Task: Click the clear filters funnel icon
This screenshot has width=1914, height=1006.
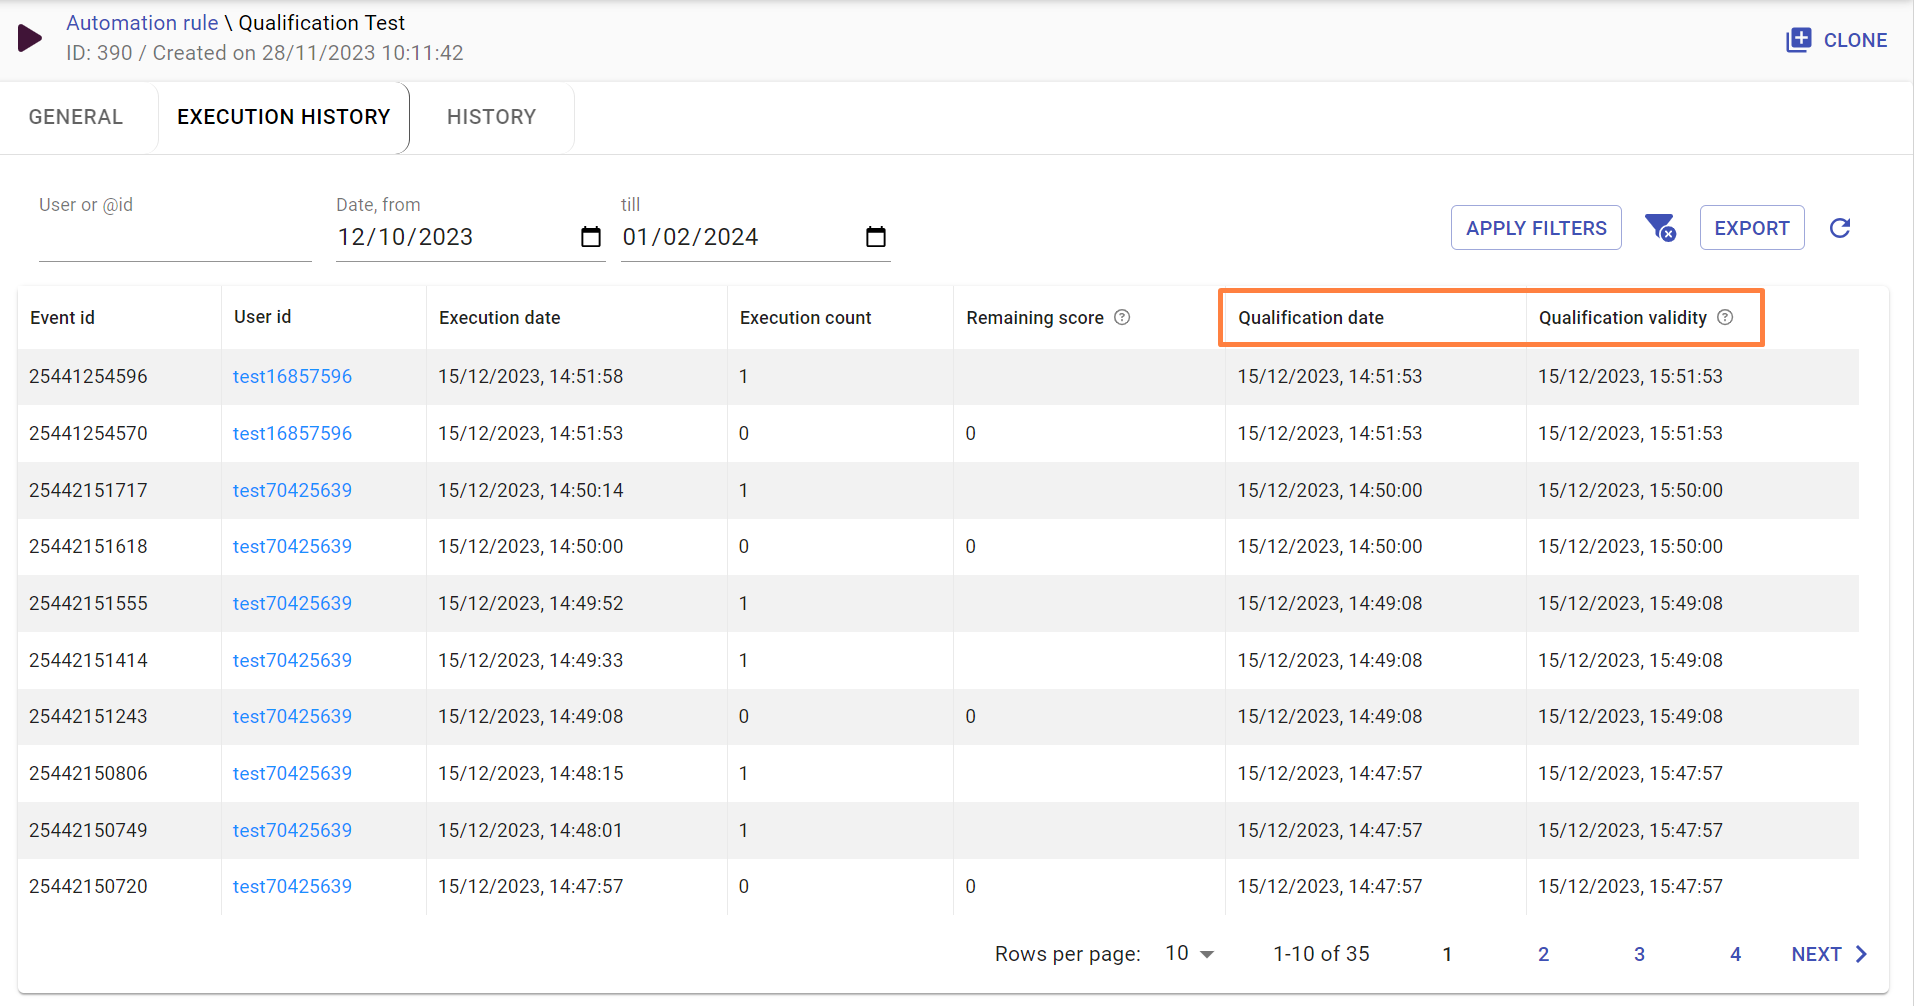Action: pyautogui.click(x=1660, y=228)
